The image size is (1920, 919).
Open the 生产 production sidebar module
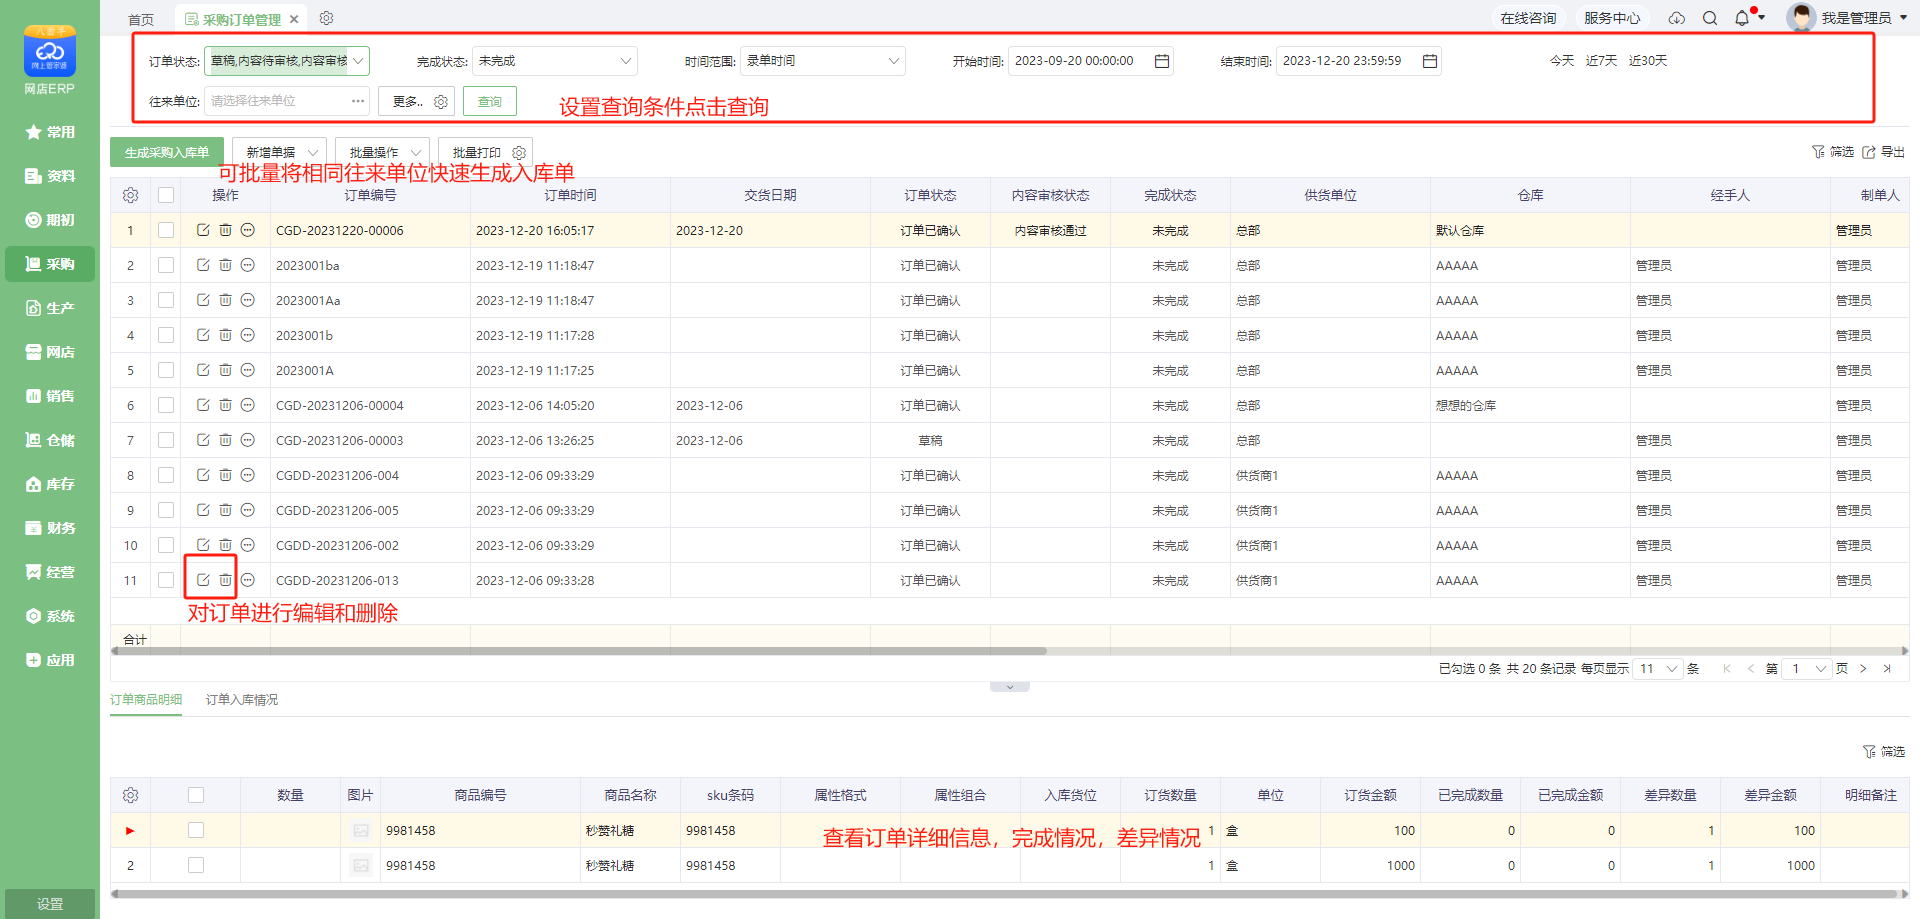[50, 308]
